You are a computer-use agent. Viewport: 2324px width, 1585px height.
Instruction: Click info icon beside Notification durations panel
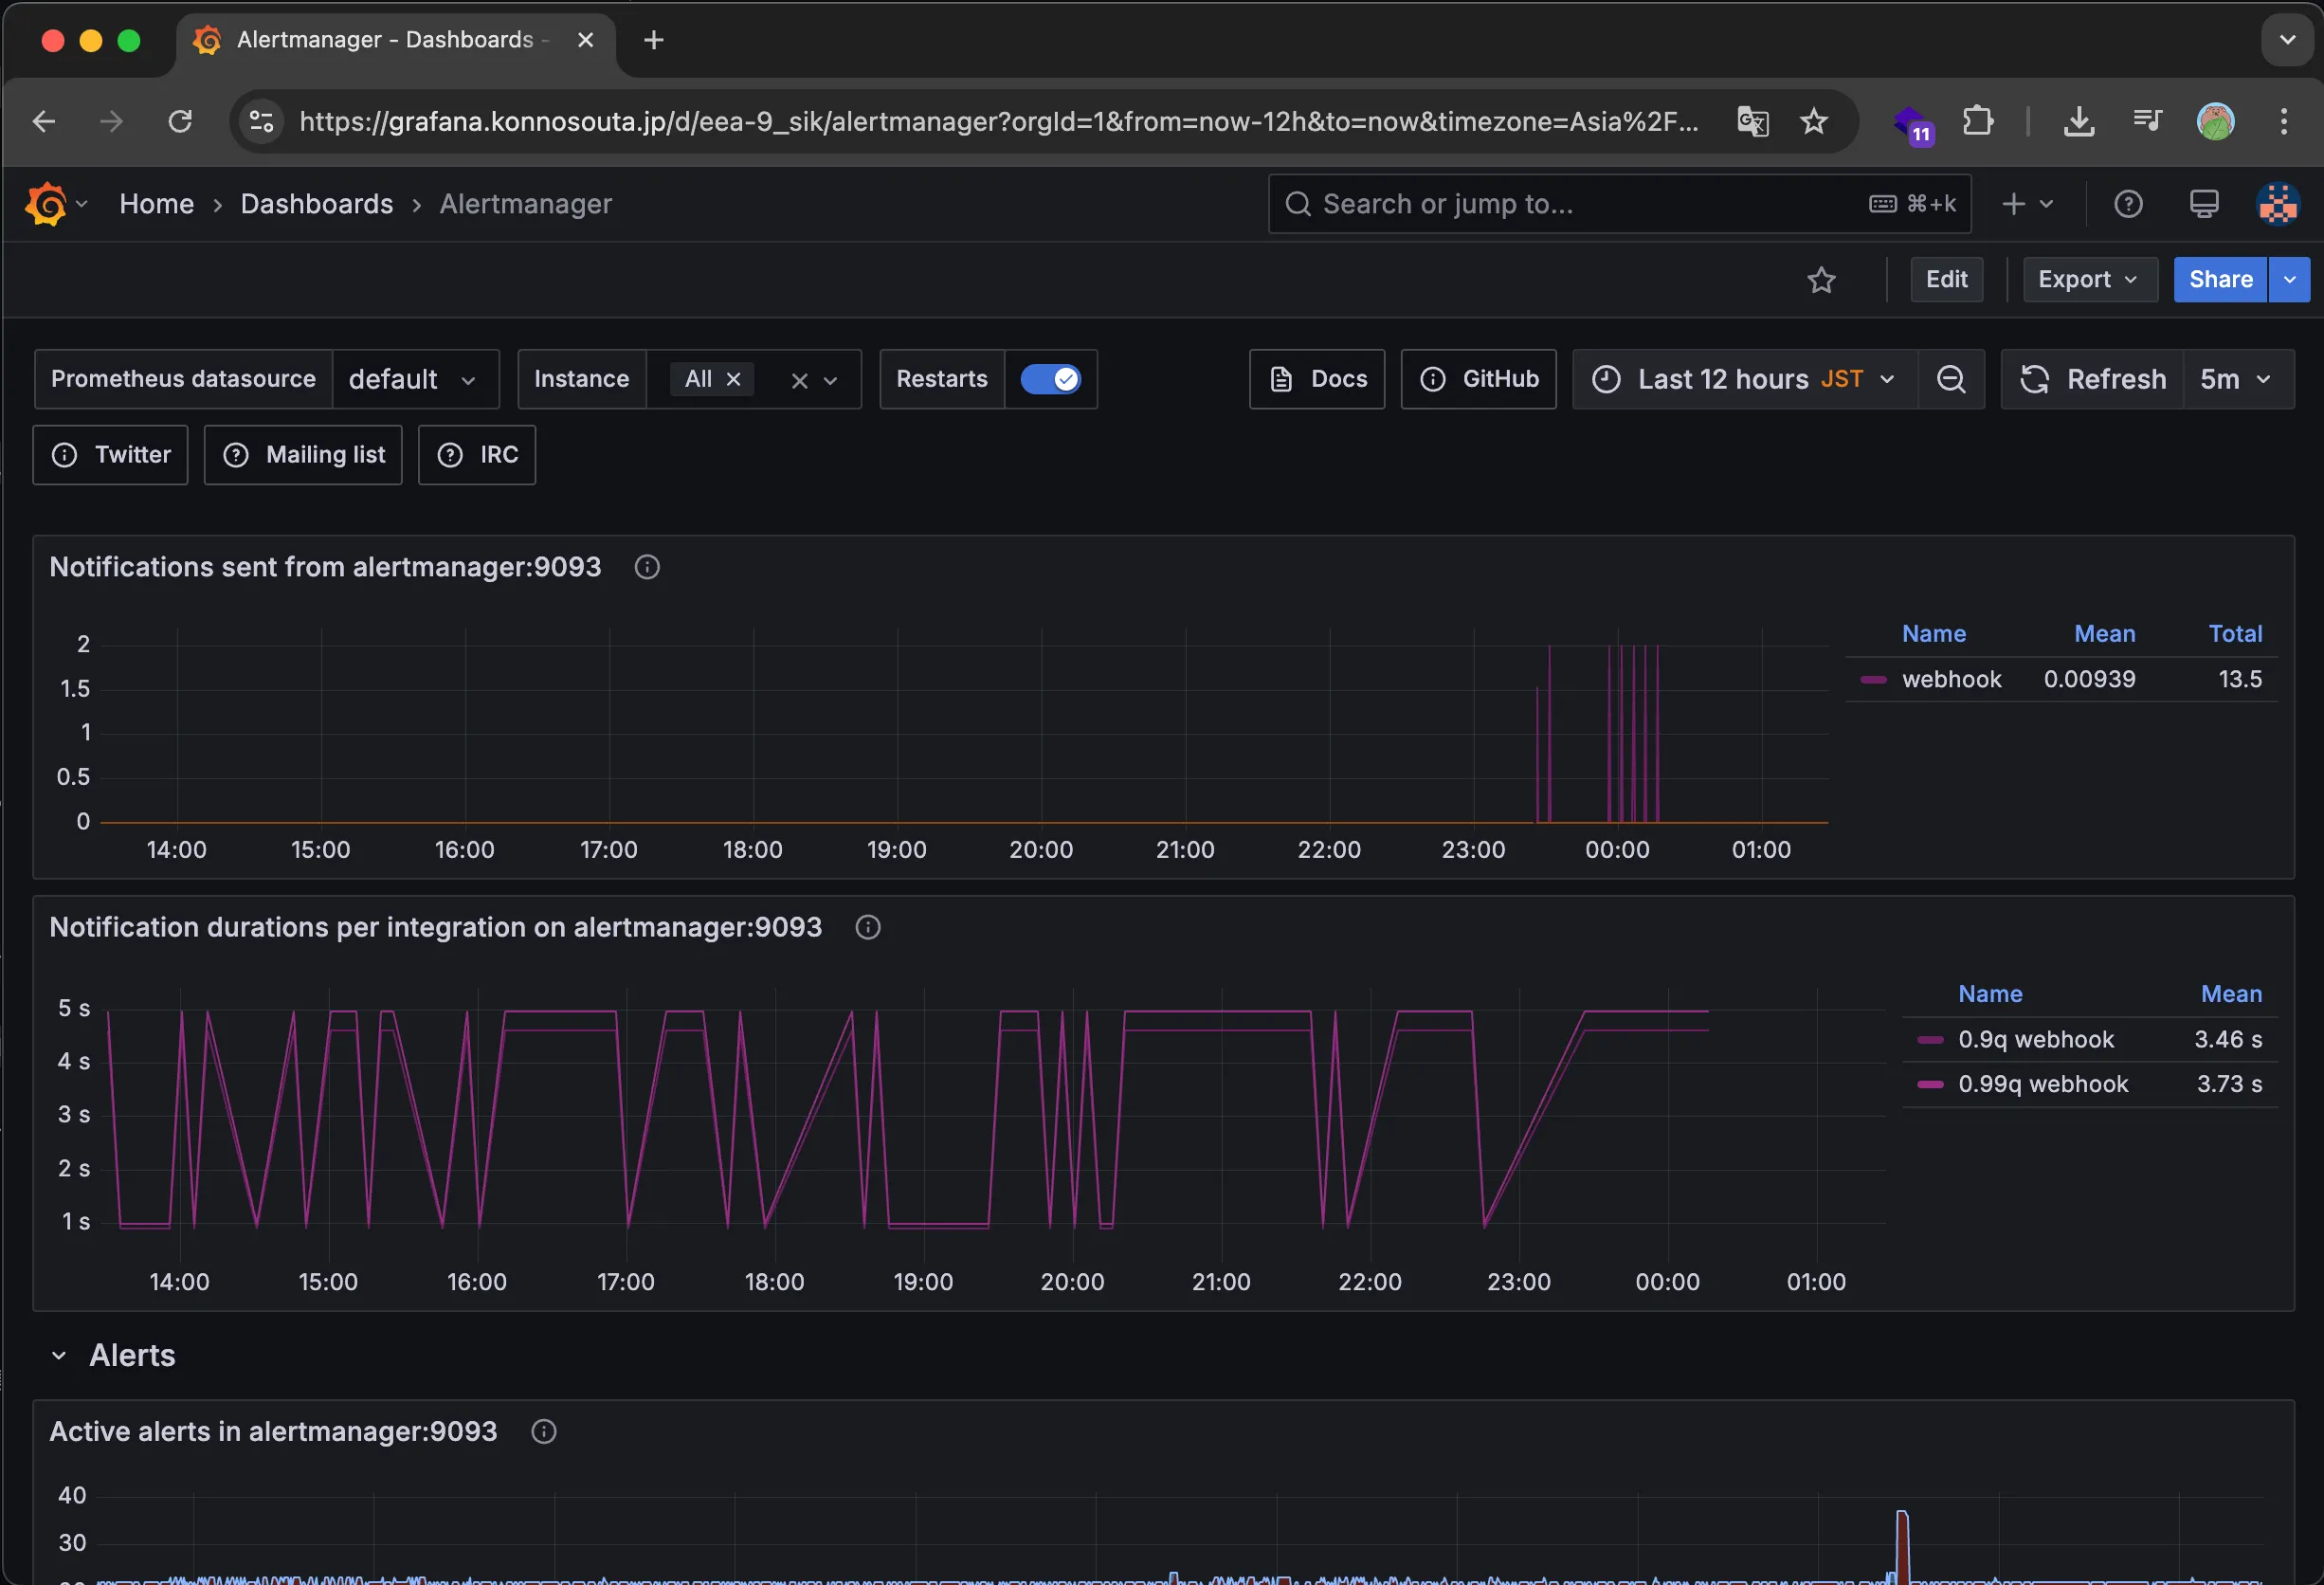[868, 927]
